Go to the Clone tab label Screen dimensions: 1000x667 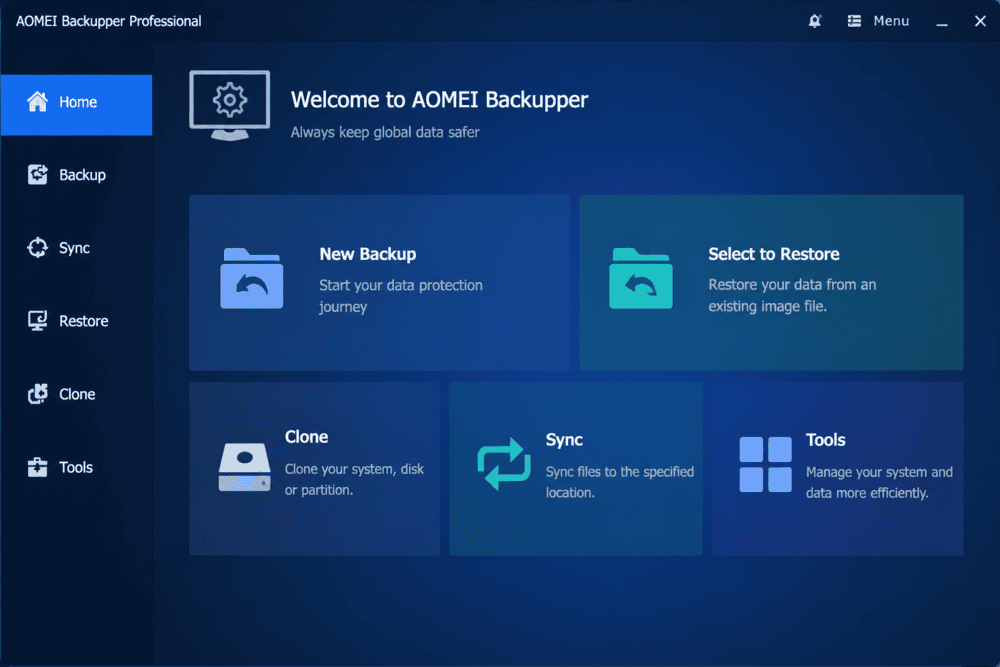[x=77, y=394]
